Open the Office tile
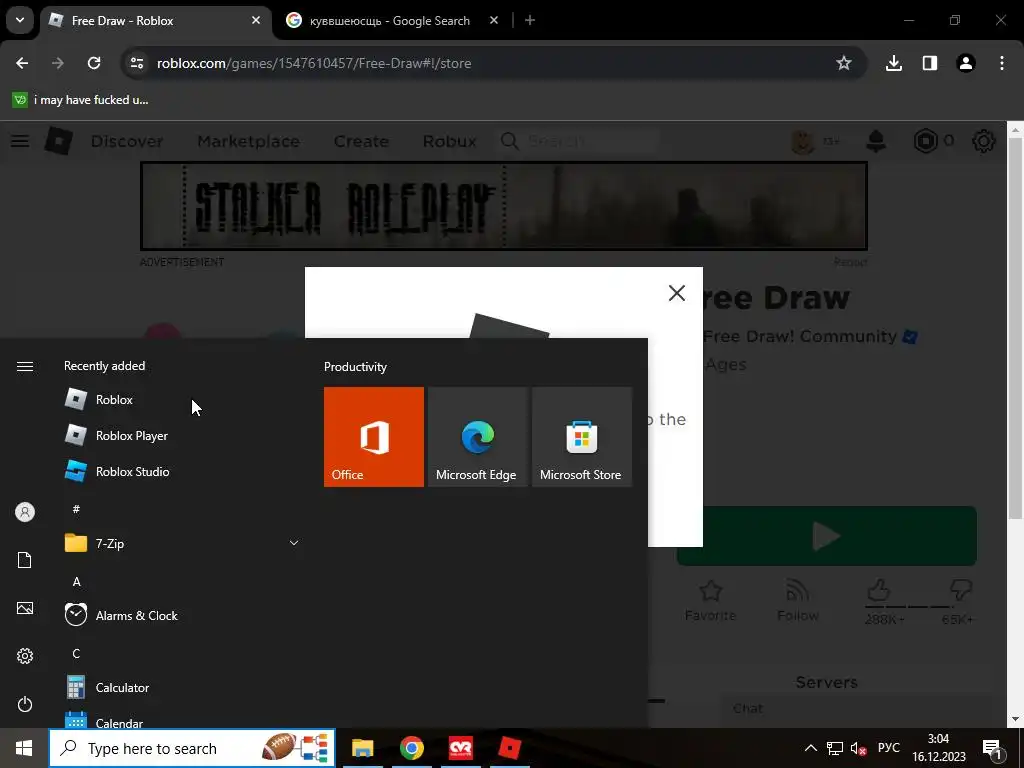This screenshot has width=1024, height=768. coord(374,437)
